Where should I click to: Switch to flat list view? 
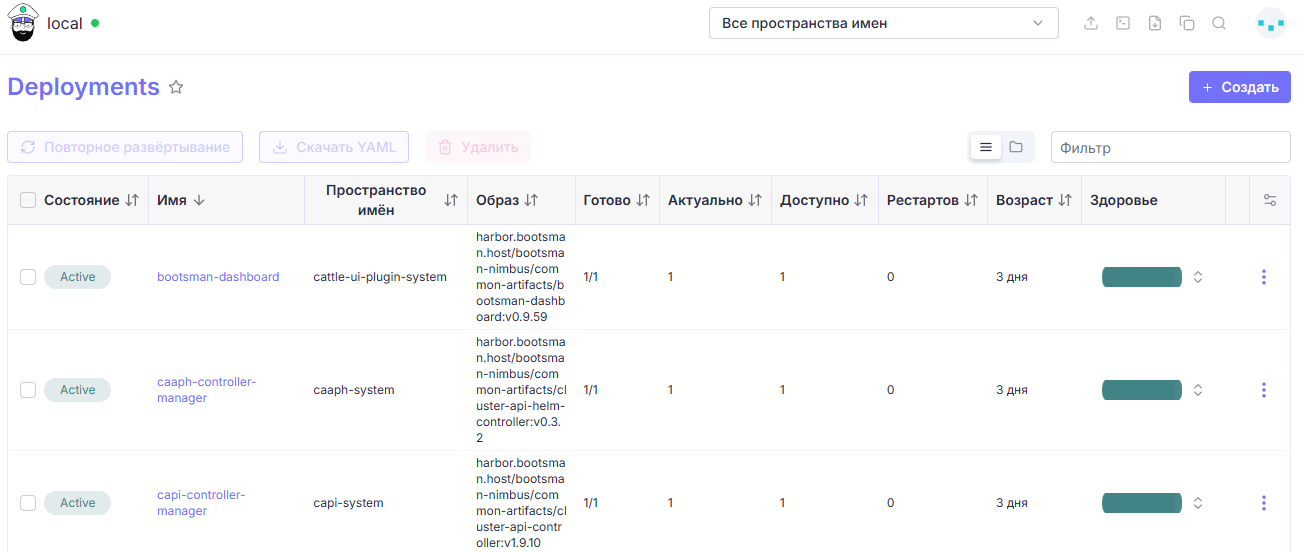tap(986, 147)
